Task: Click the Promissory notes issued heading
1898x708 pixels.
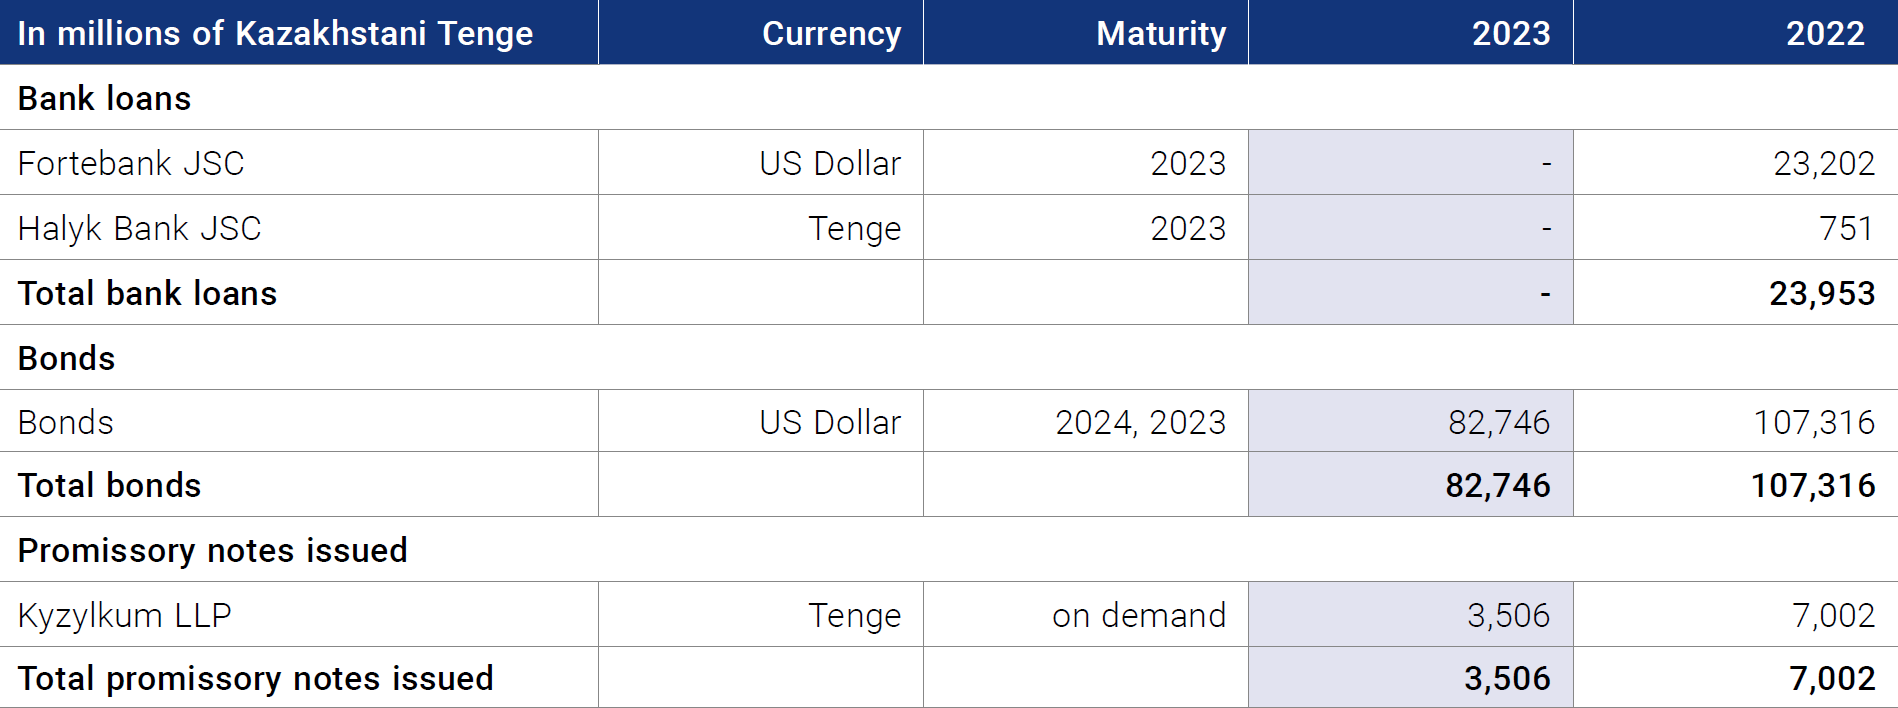Action: point(212,550)
